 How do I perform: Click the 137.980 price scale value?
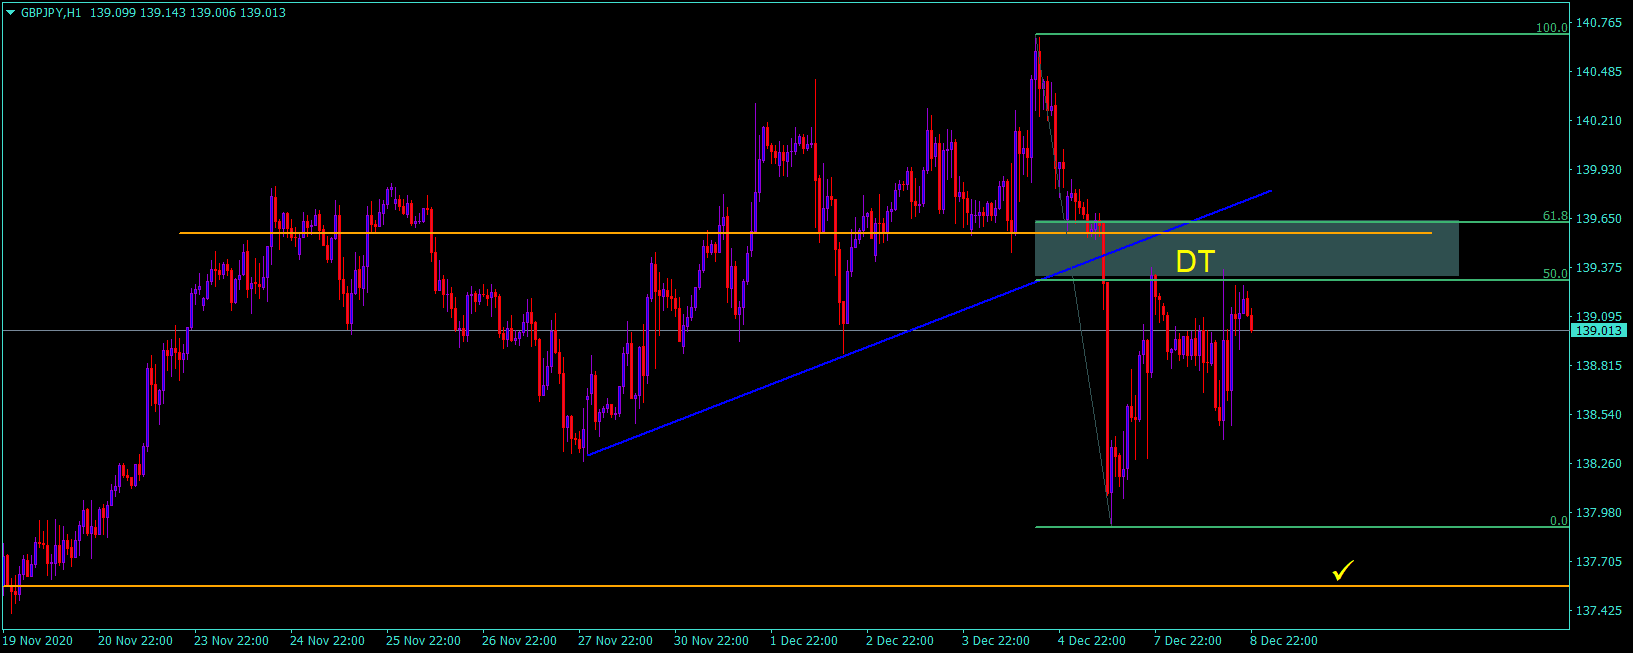coord(1599,513)
